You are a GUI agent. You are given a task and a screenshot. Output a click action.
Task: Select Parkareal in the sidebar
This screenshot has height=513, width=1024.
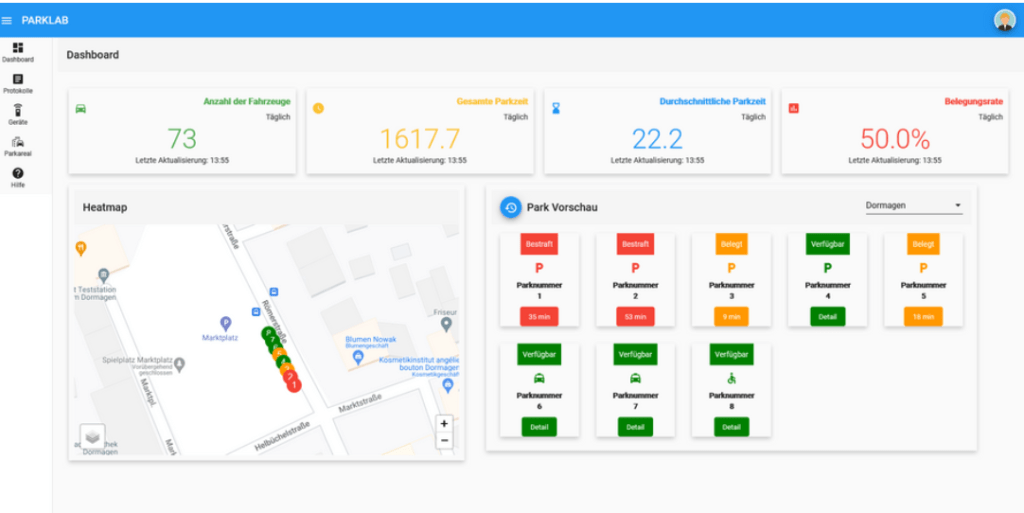(18, 146)
